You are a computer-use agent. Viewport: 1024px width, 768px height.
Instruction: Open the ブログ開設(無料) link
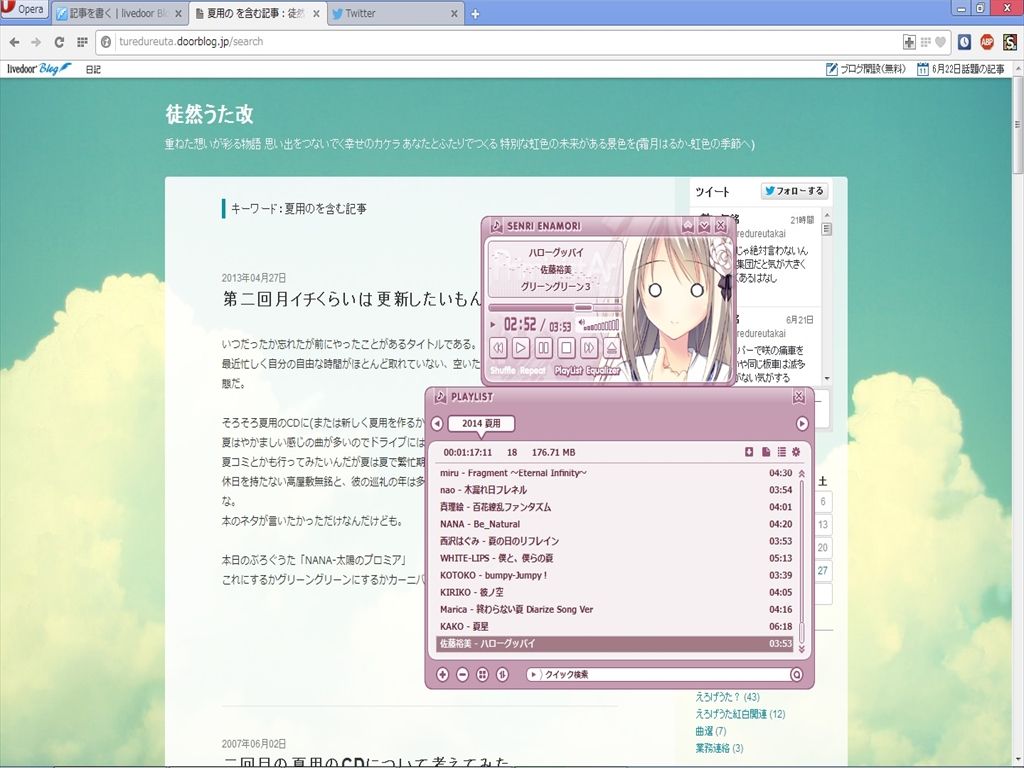pos(866,69)
